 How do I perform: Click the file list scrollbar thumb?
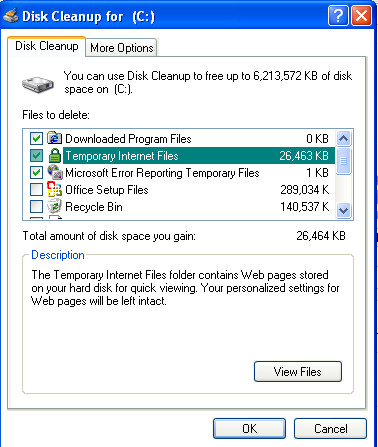[343, 161]
